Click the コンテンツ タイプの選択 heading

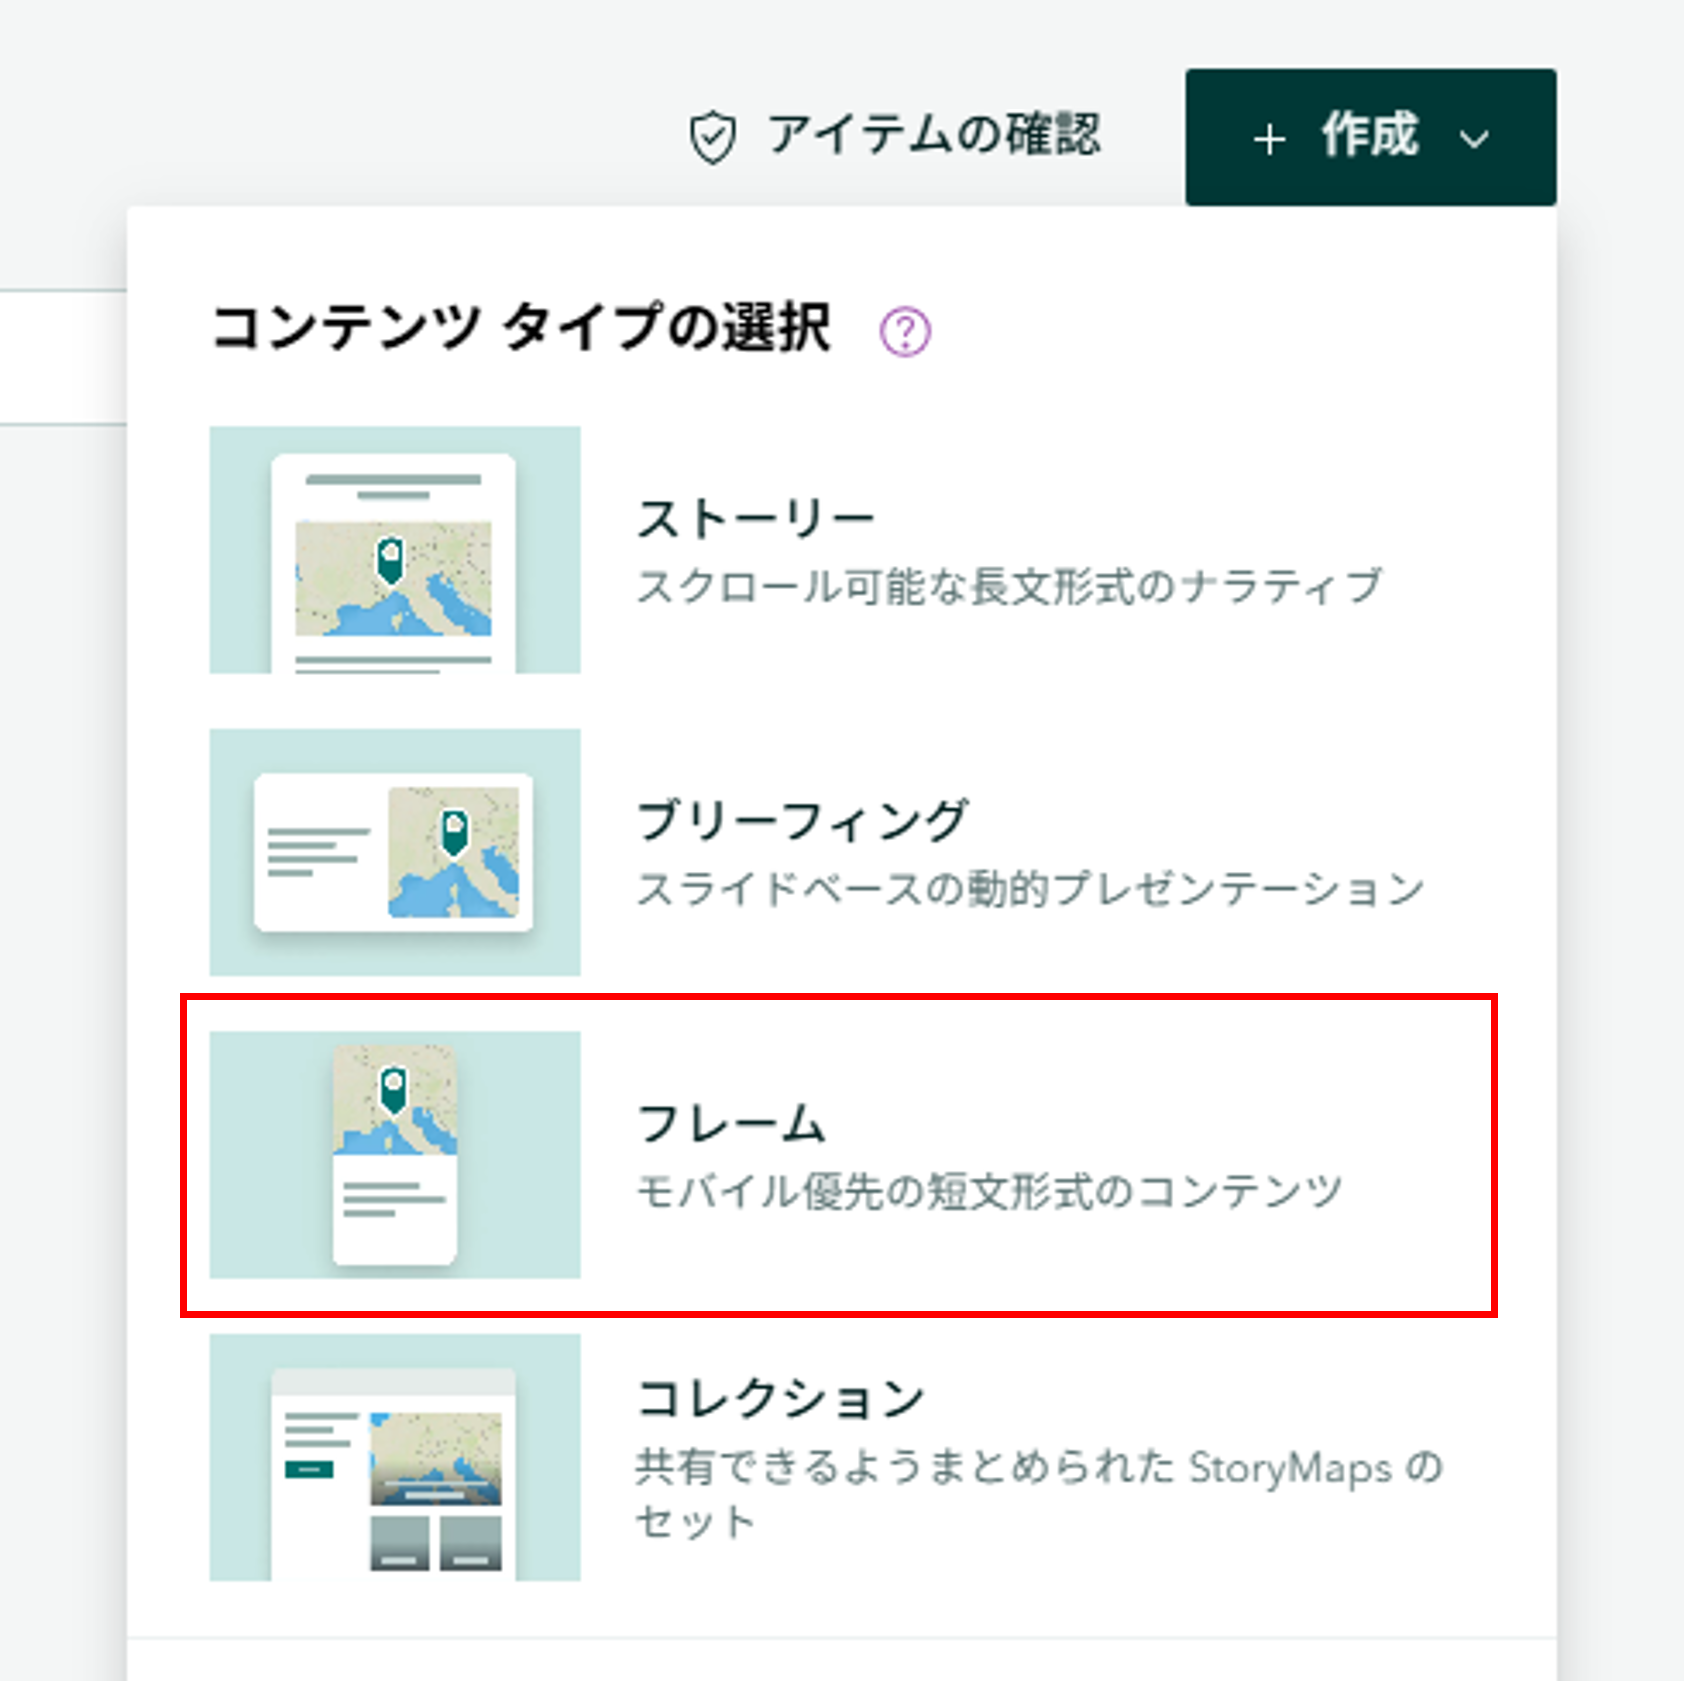[x=521, y=328]
